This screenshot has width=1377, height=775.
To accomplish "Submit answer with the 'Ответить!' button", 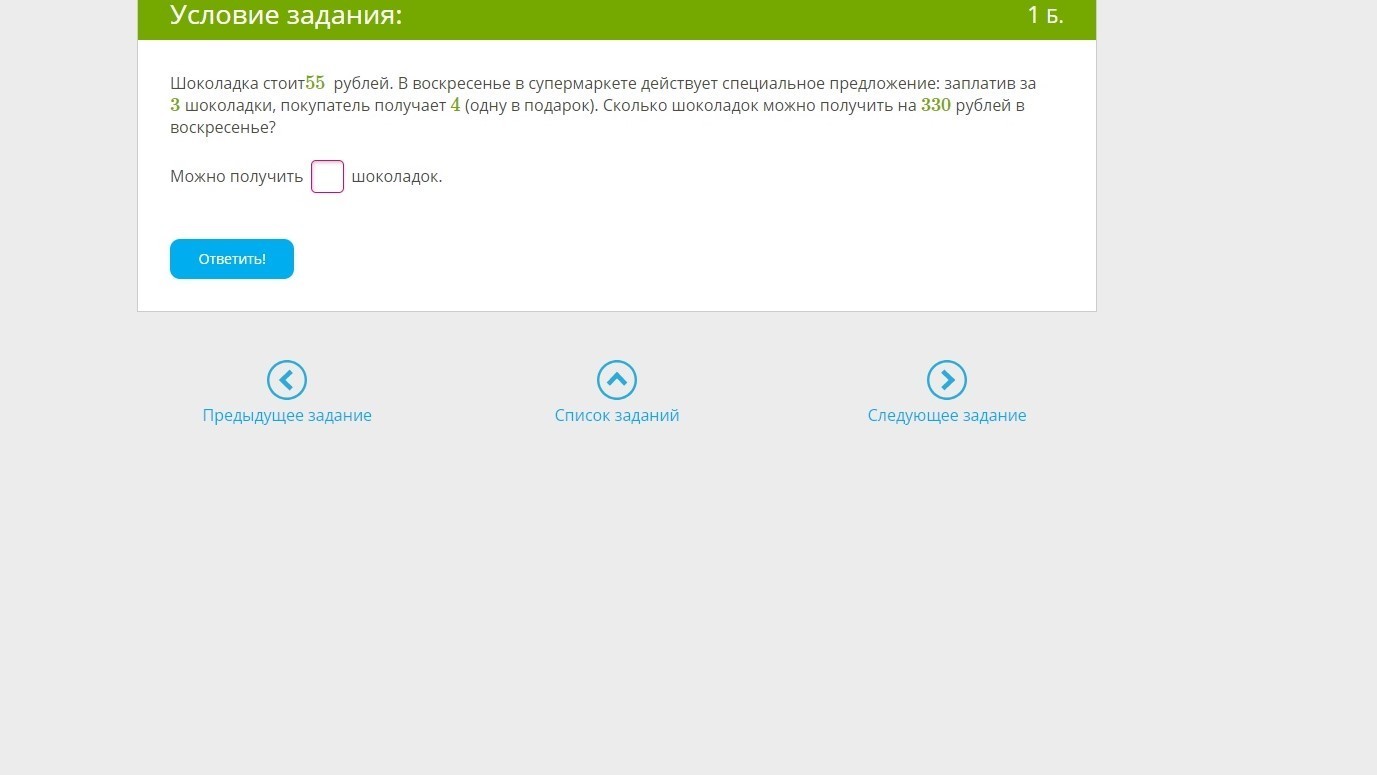I will point(232,259).
